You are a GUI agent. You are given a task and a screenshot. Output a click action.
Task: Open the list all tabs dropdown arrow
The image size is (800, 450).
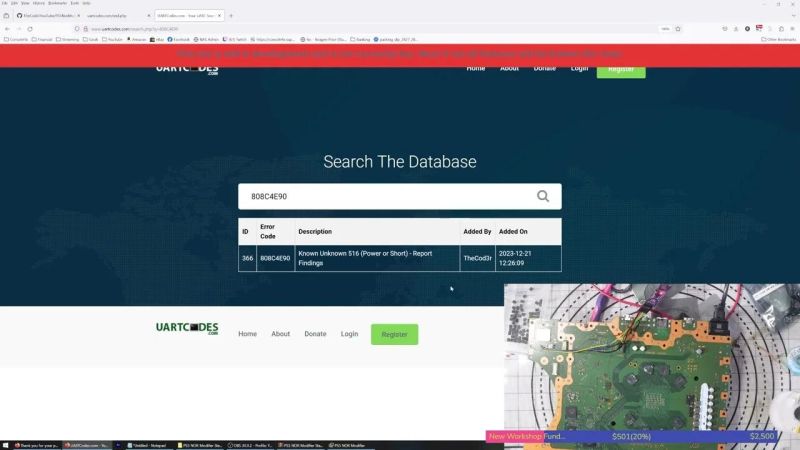[x=793, y=16]
